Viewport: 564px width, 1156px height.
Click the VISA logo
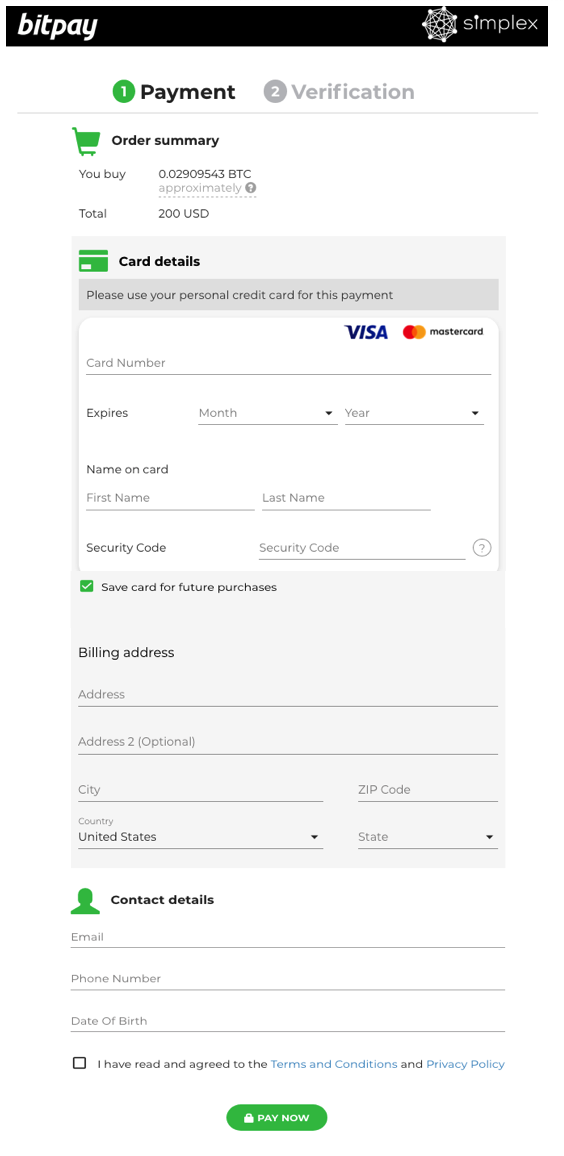(366, 332)
